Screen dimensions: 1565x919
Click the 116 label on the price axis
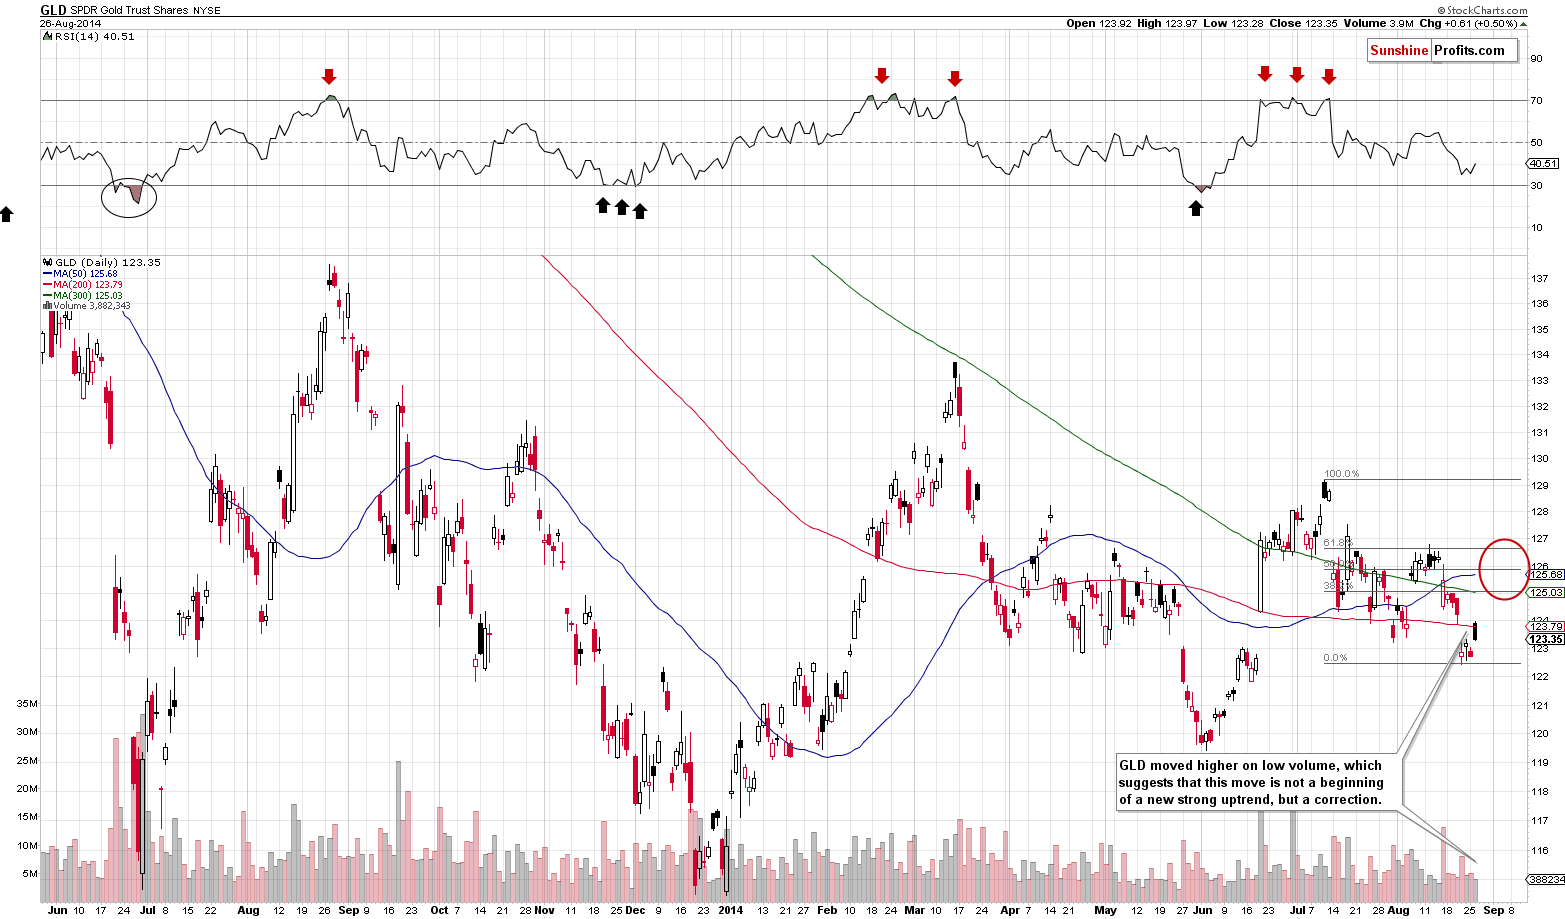point(1540,850)
